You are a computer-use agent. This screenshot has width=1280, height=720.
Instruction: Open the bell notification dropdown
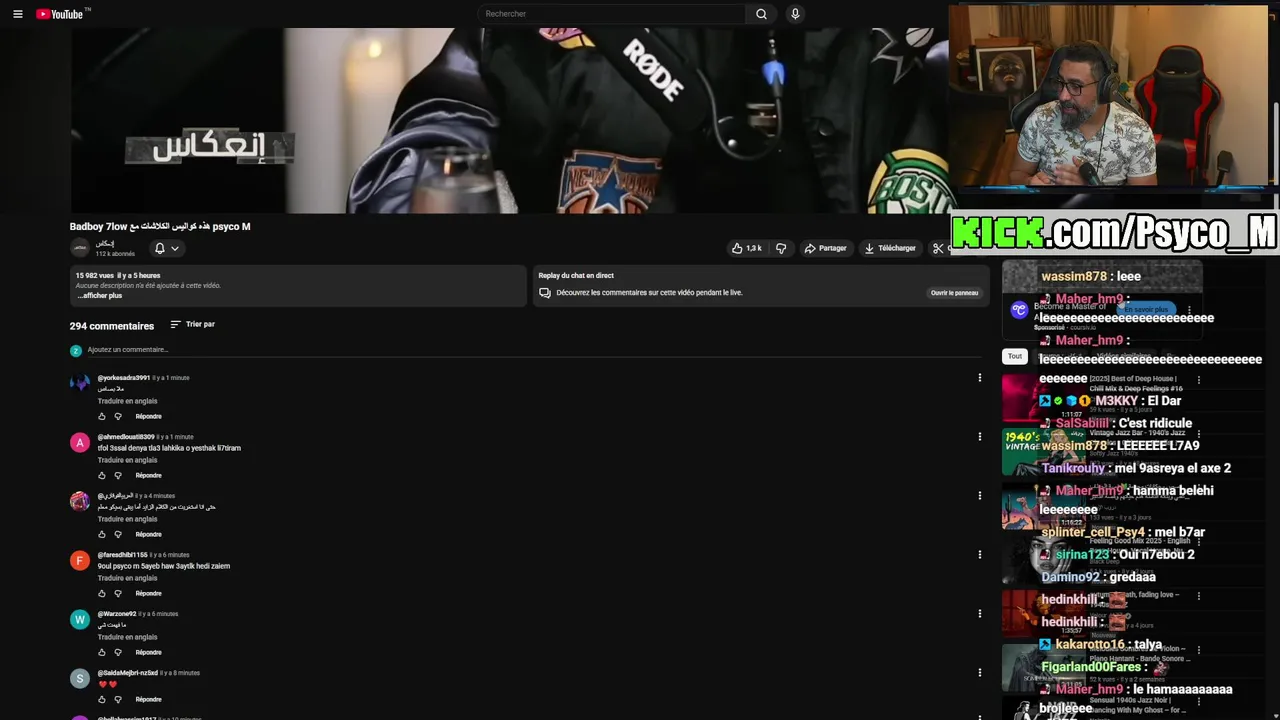click(166, 248)
